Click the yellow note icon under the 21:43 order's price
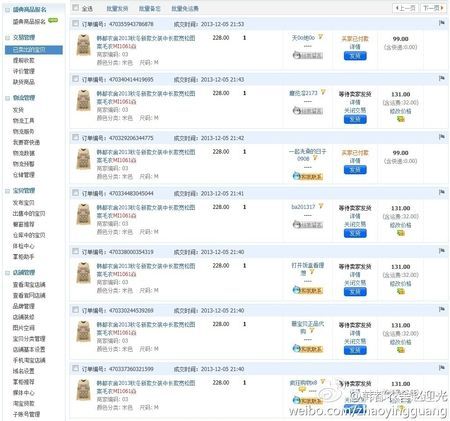Viewport: 450px width, 421px height. click(x=400, y=119)
